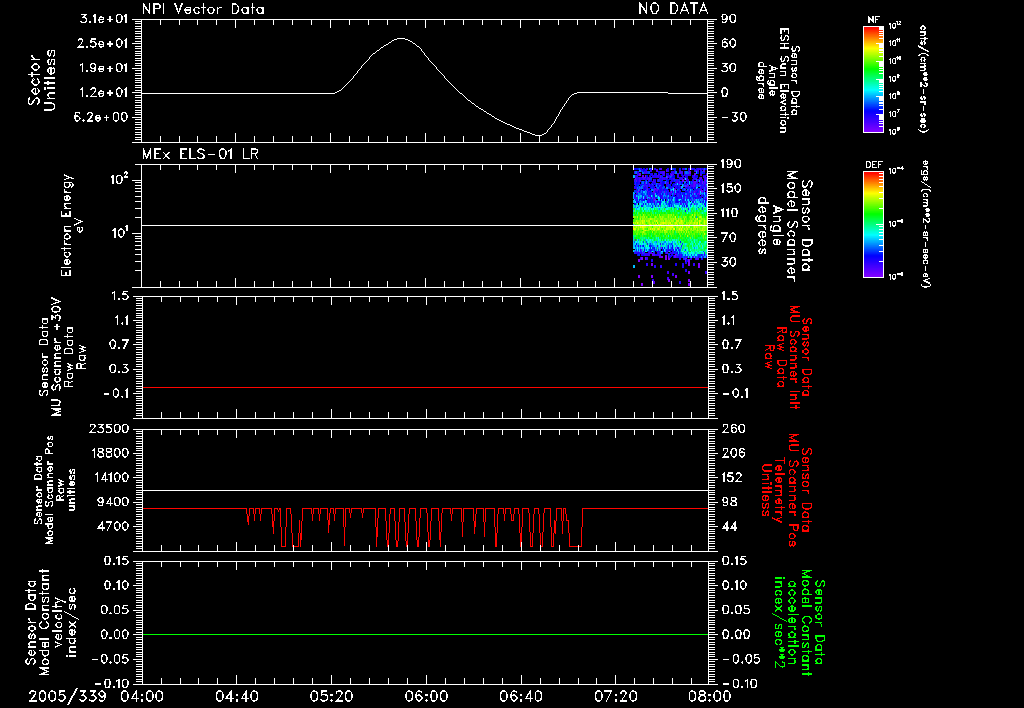Click the MEx ELS-01 LR title
The height and width of the screenshot is (708, 1024).
200,154
